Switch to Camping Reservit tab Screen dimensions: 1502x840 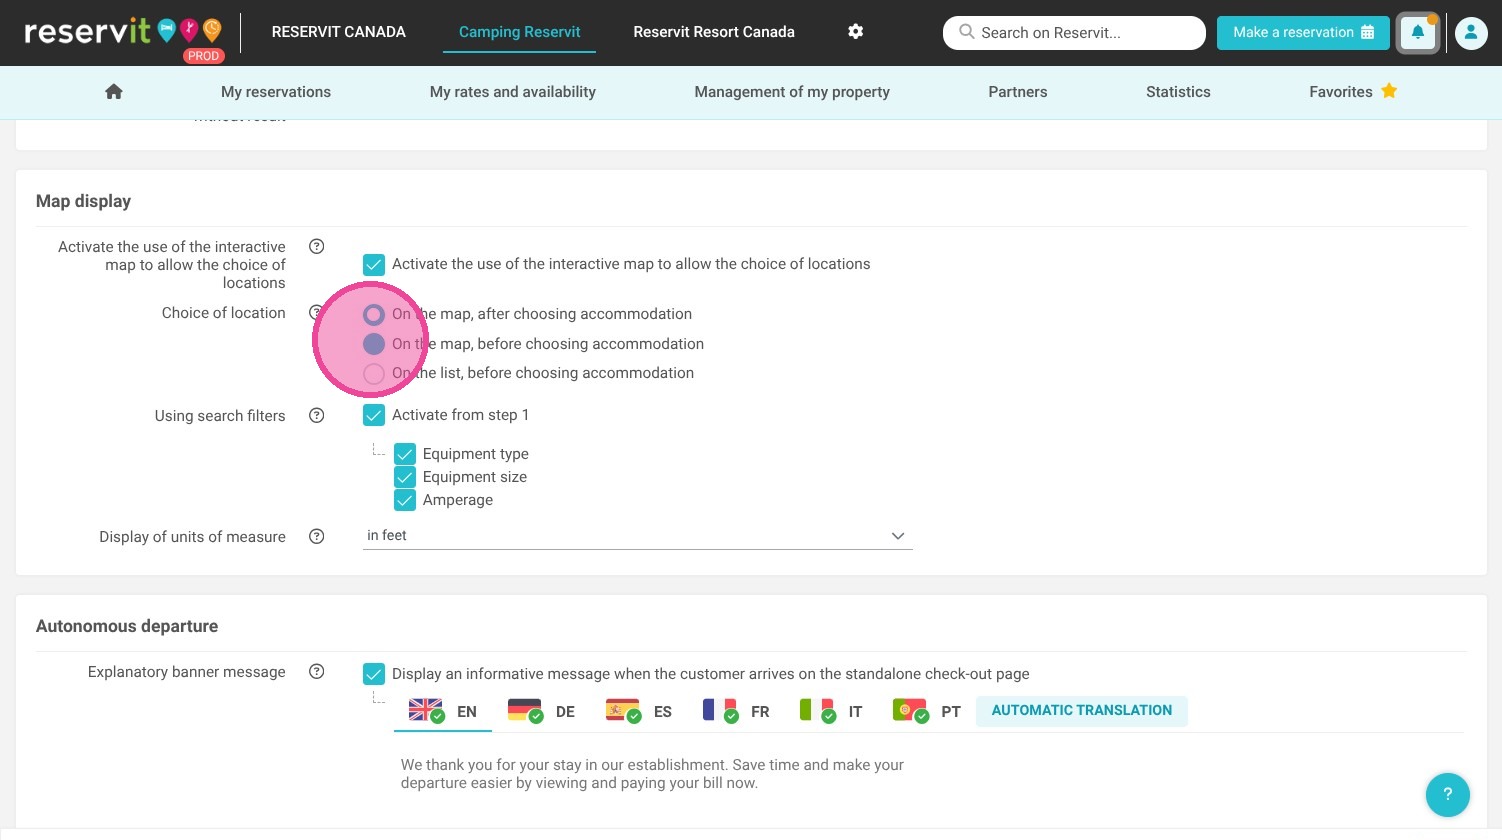[x=520, y=32]
